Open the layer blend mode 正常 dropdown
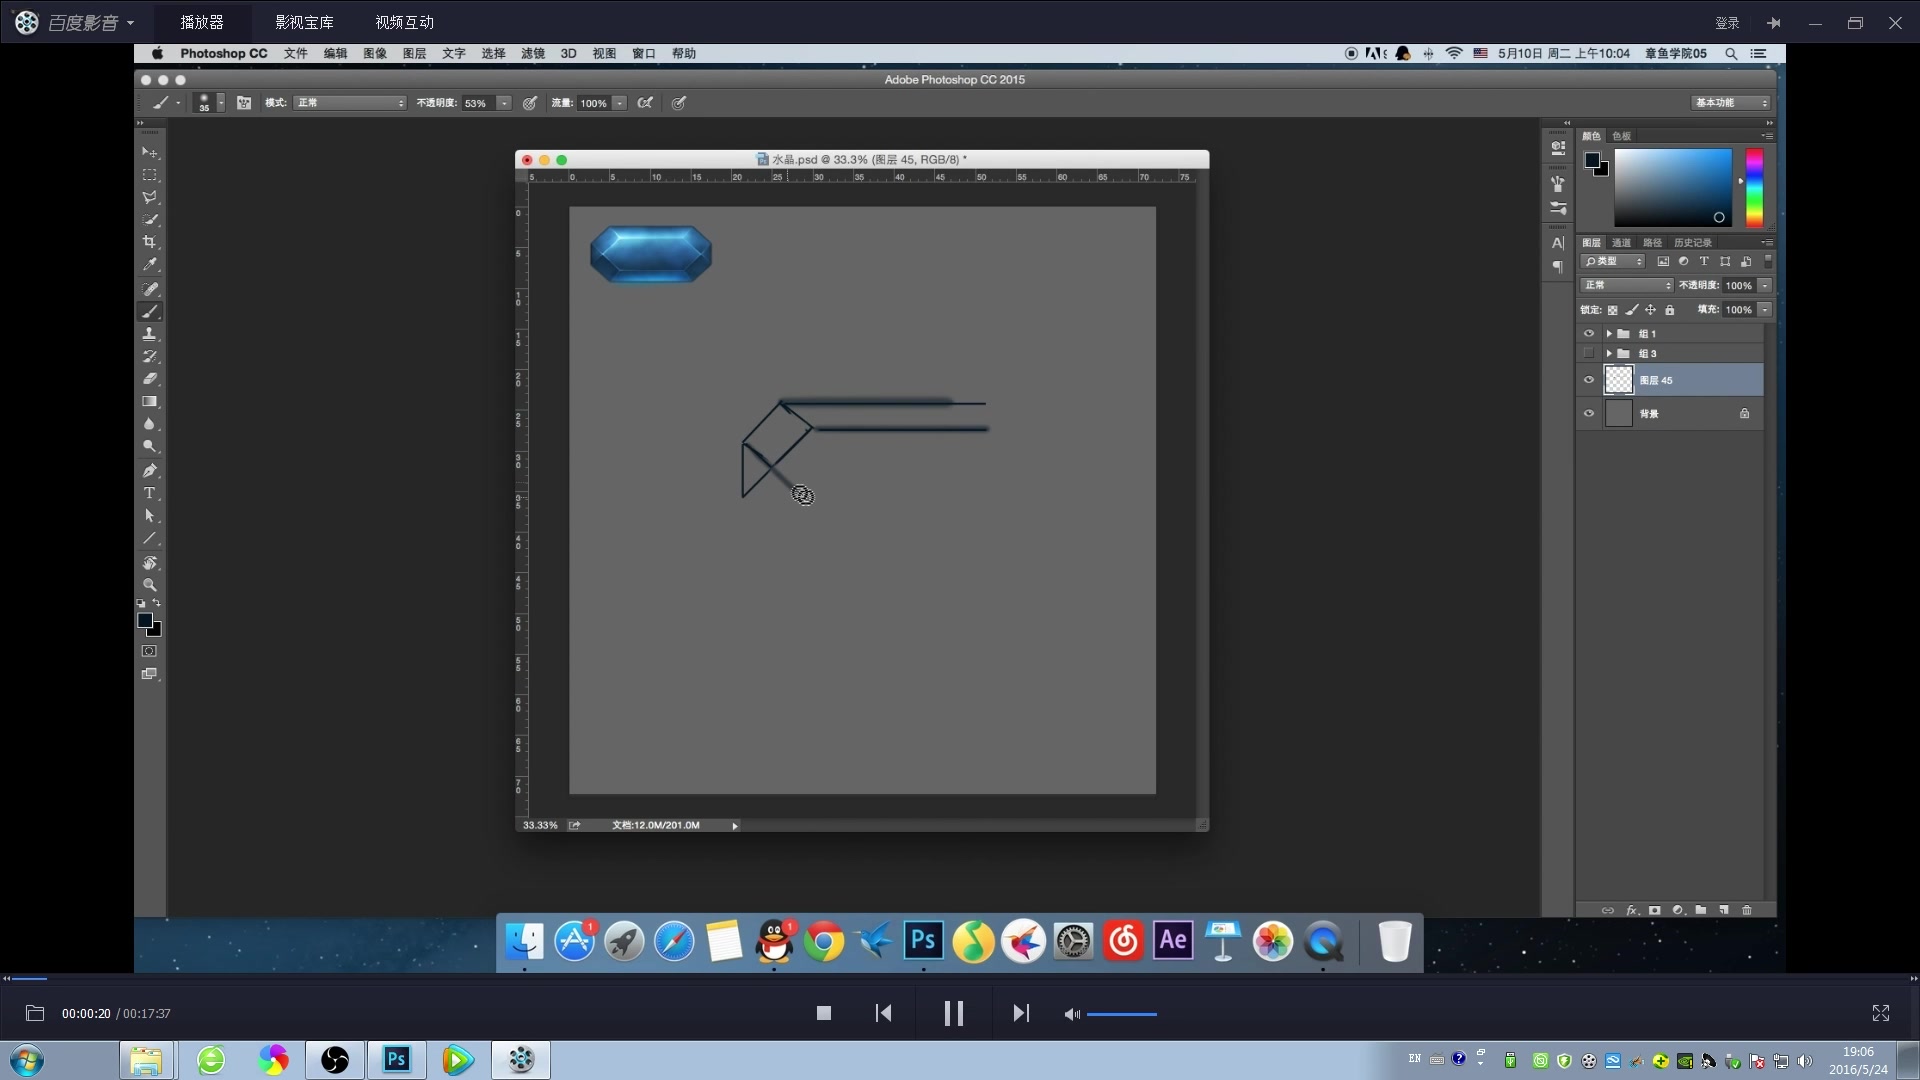The height and width of the screenshot is (1080, 1920). click(1626, 285)
